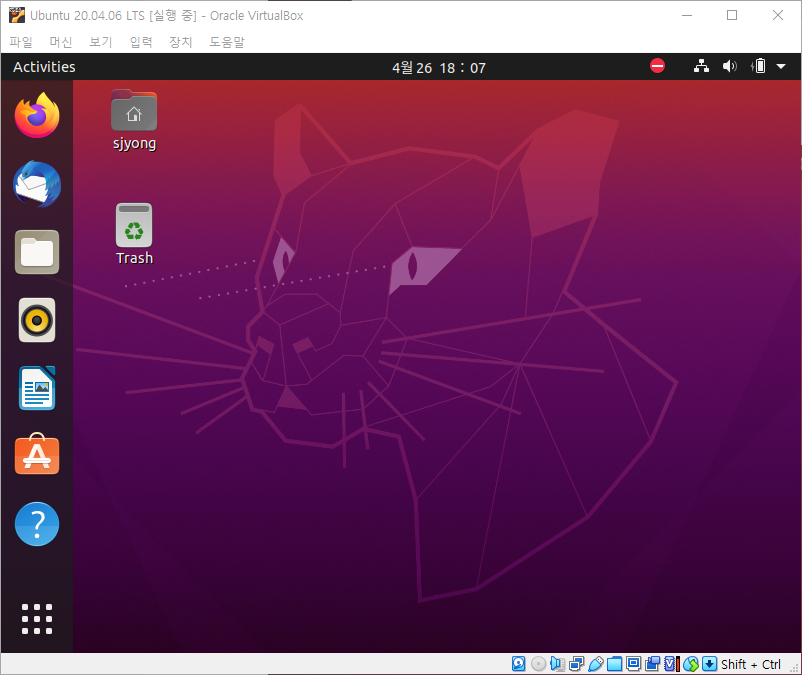Viewport: 802px width, 675px height.
Task: Open the 장치 menu
Action: [x=181, y=42]
